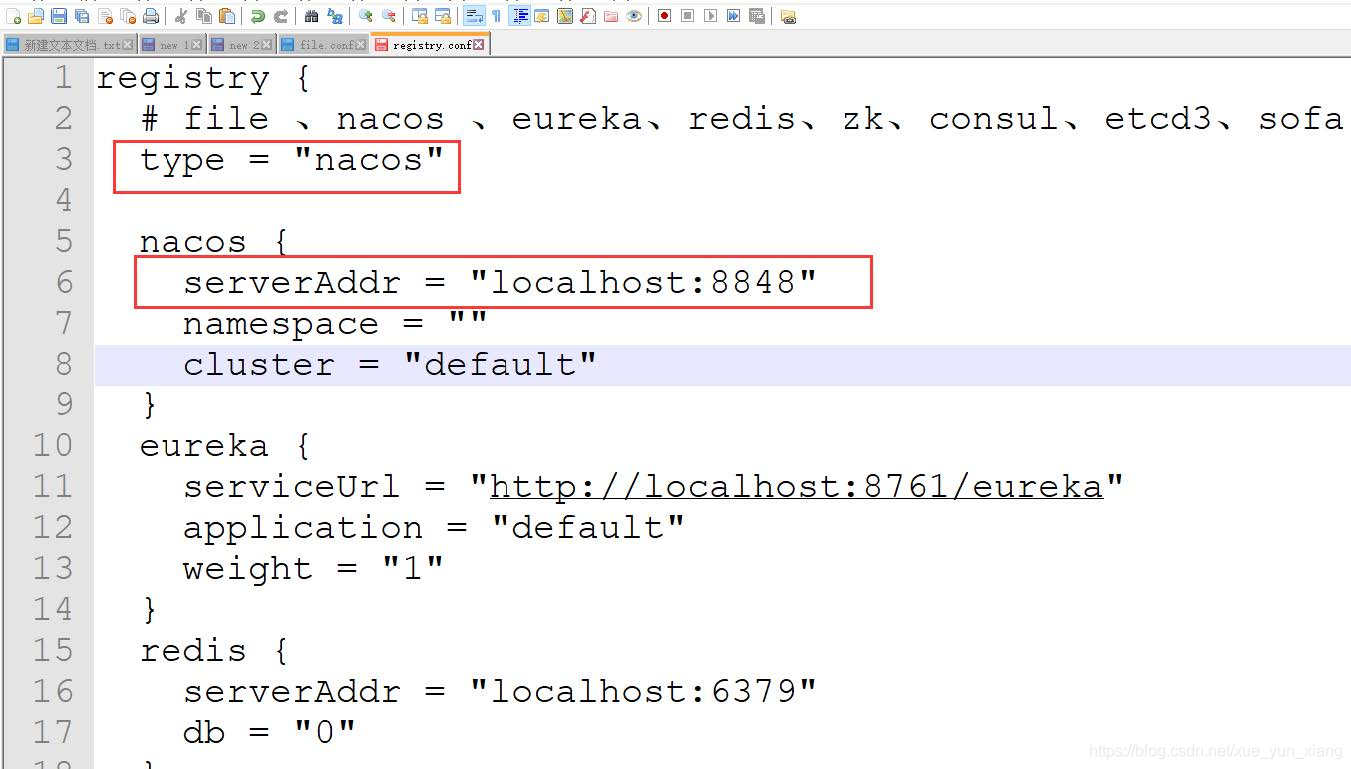Start recording a macro

[x=664, y=16]
